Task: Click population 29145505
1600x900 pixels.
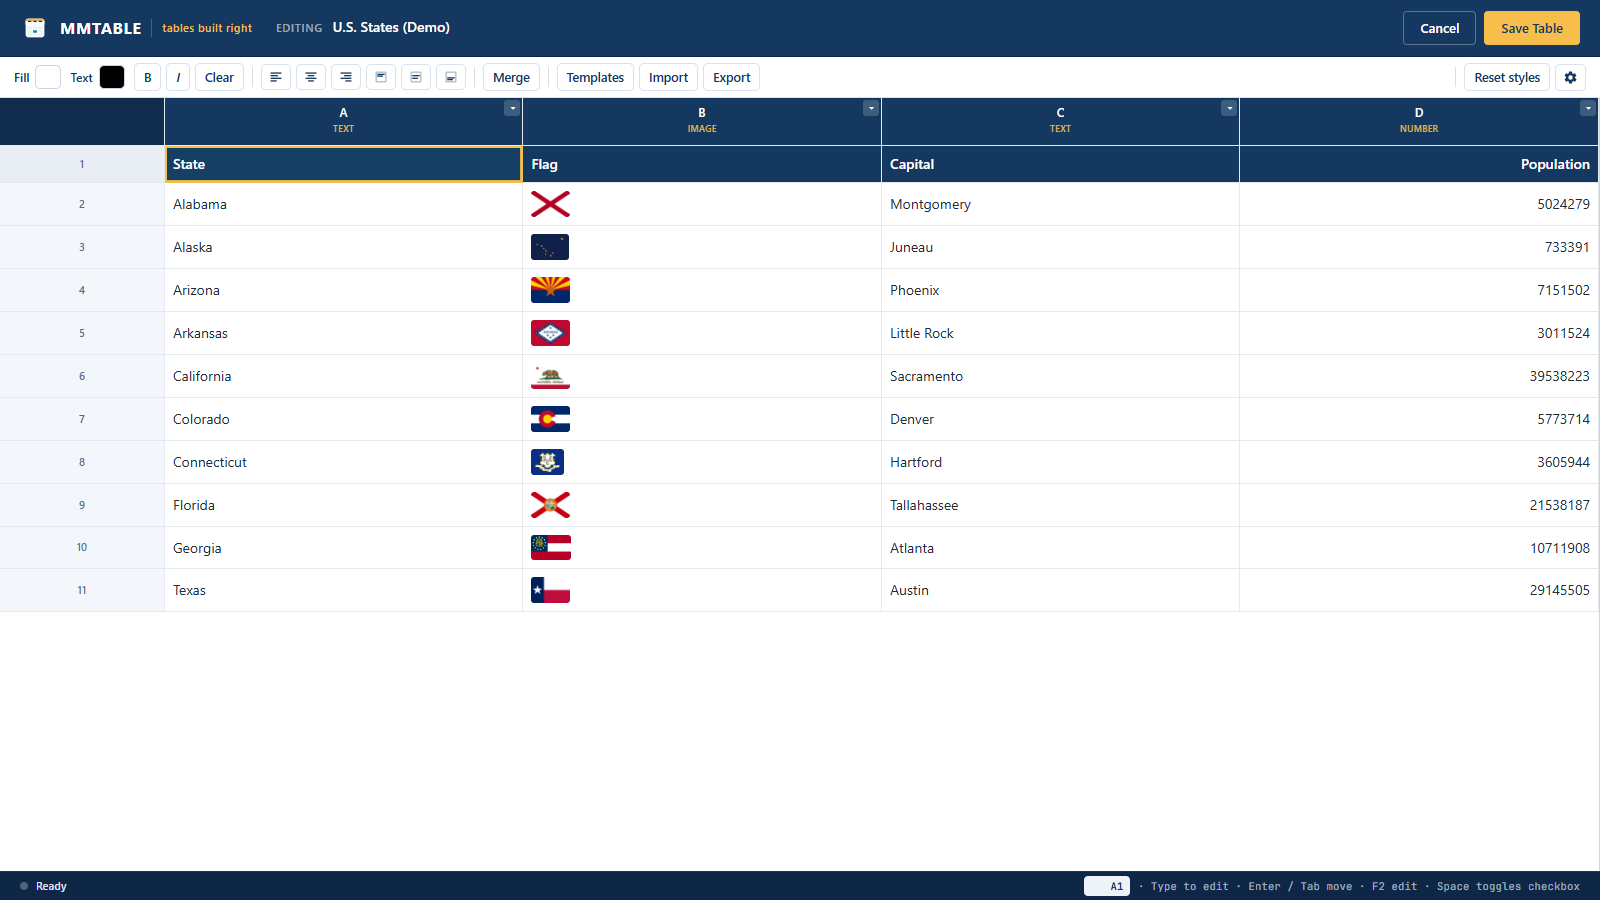Action: tap(1419, 590)
